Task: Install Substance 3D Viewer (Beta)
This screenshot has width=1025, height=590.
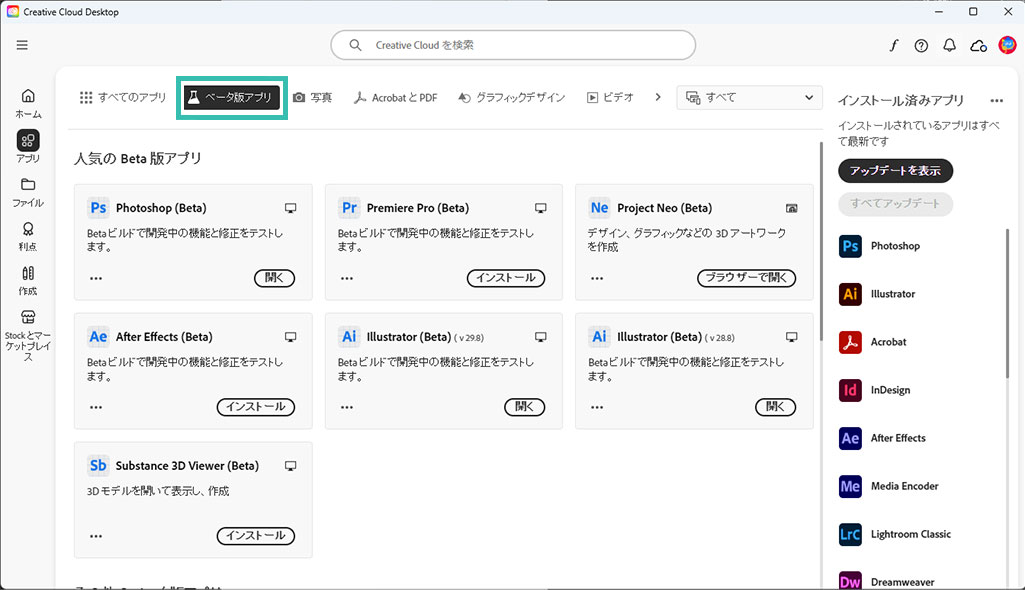Action: 256,535
